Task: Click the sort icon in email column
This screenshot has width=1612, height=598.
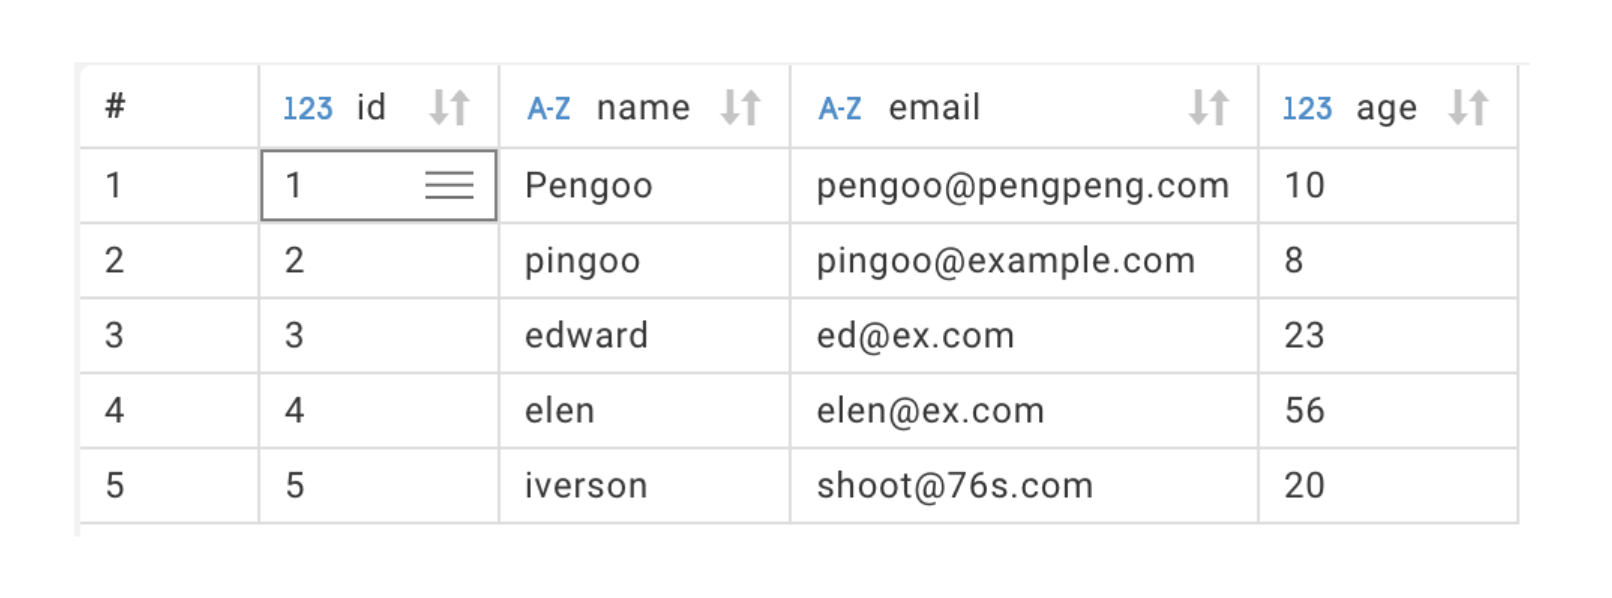Action: (1208, 107)
